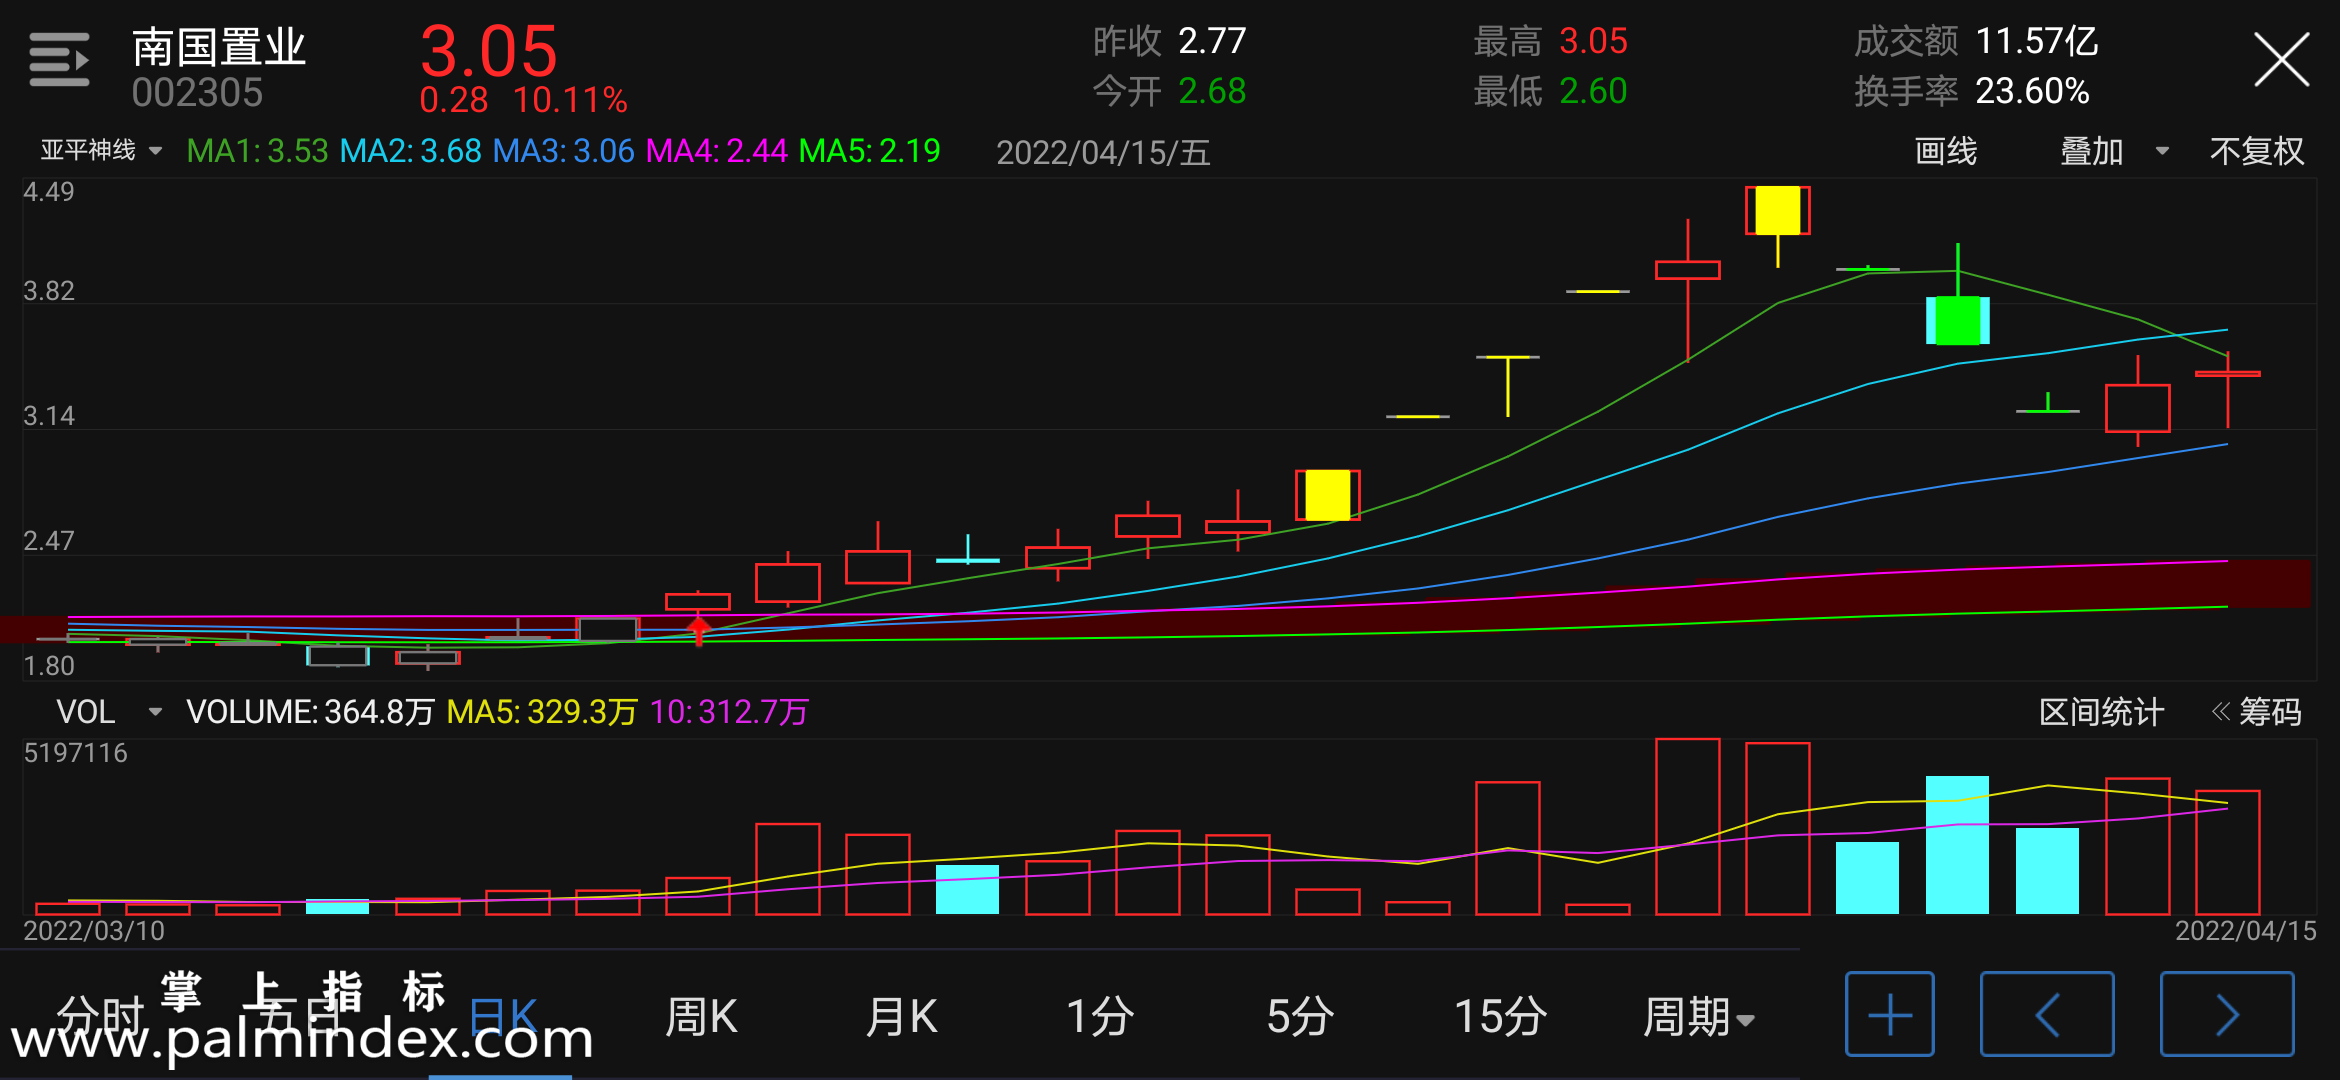Viewport: 2340px width, 1080px height.
Task: Switch to the 月K tab
Action: point(901,1017)
